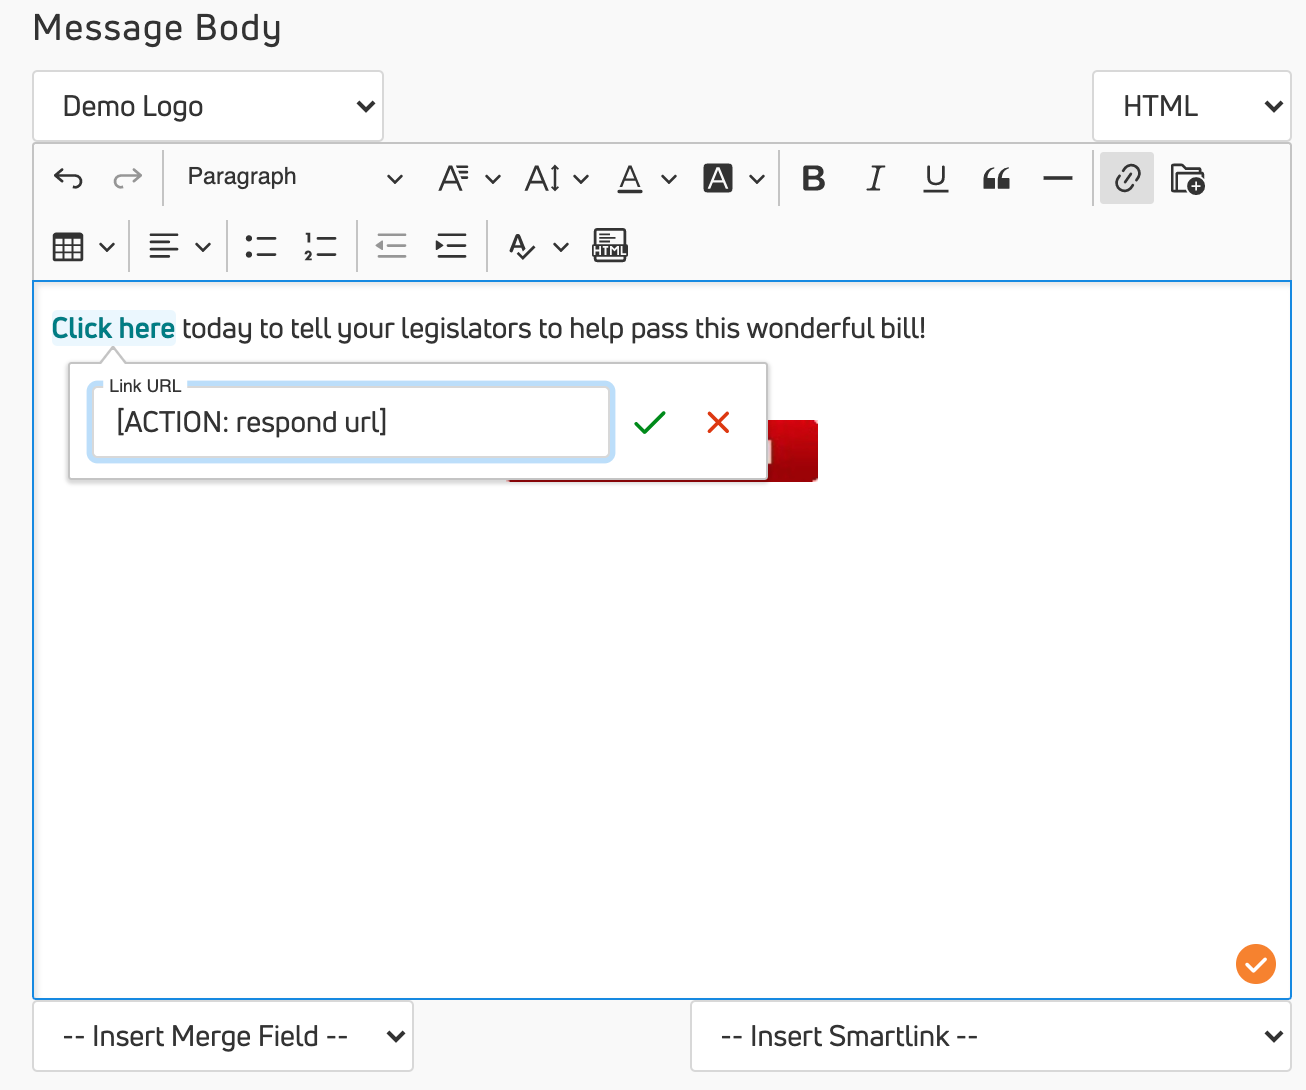
Task: Click the Undo arrow icon
Action: point(68,178)
